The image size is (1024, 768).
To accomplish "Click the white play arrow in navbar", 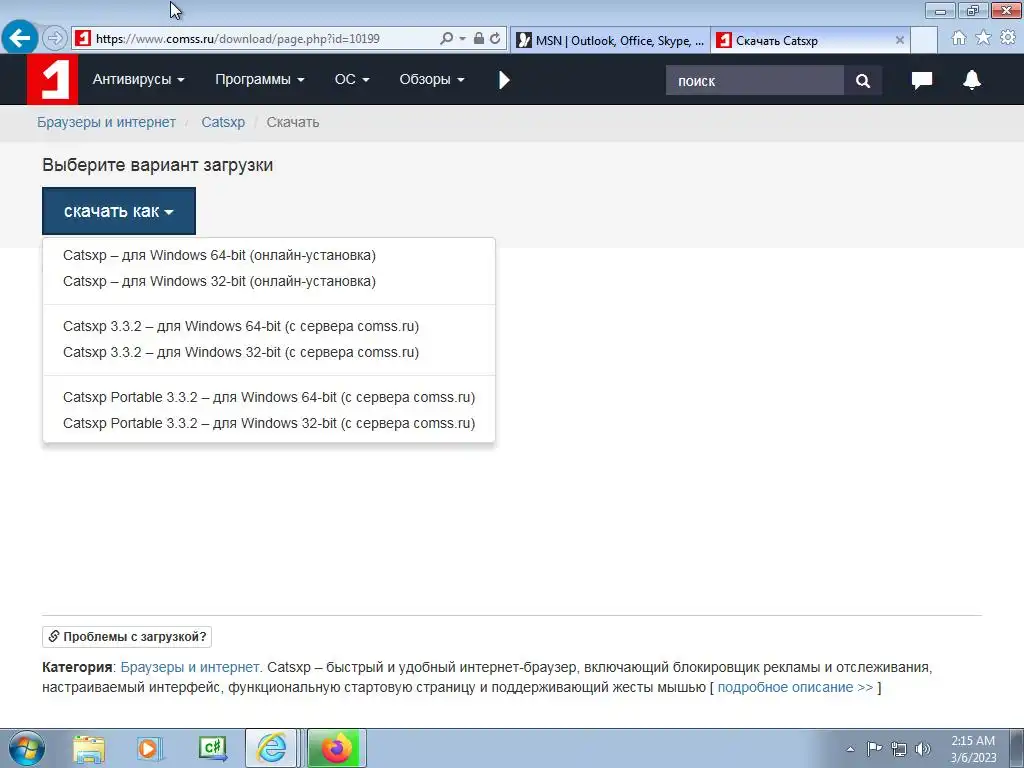I will pyautogui.click(x=504, y=80).
